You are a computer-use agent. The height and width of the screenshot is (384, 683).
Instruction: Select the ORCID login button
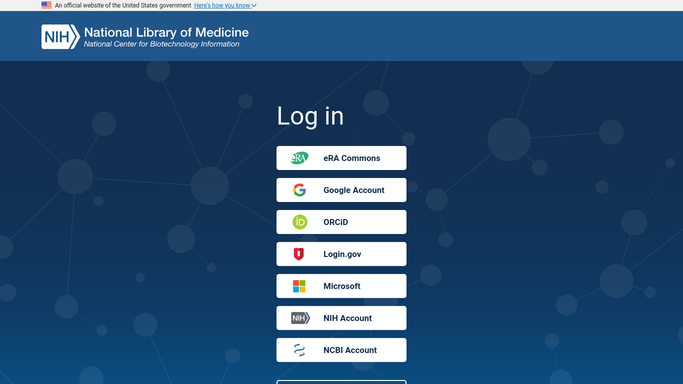coord(341,222)
